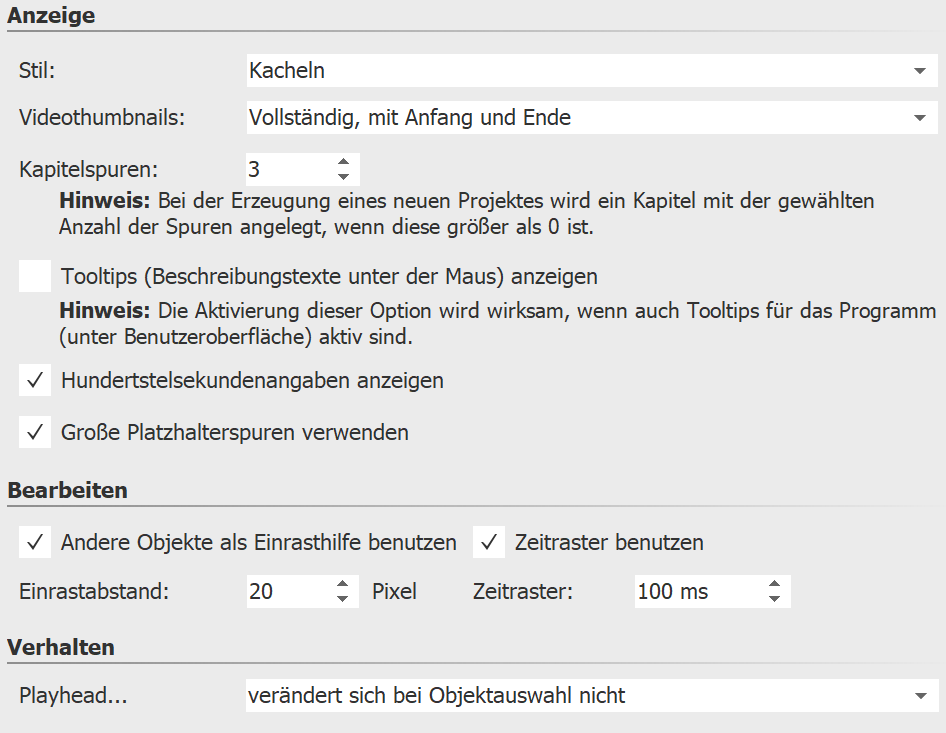Open the Playhead behavior dropdown
Image resolution: width=946 pixels, height=733 pixels.
920,694
